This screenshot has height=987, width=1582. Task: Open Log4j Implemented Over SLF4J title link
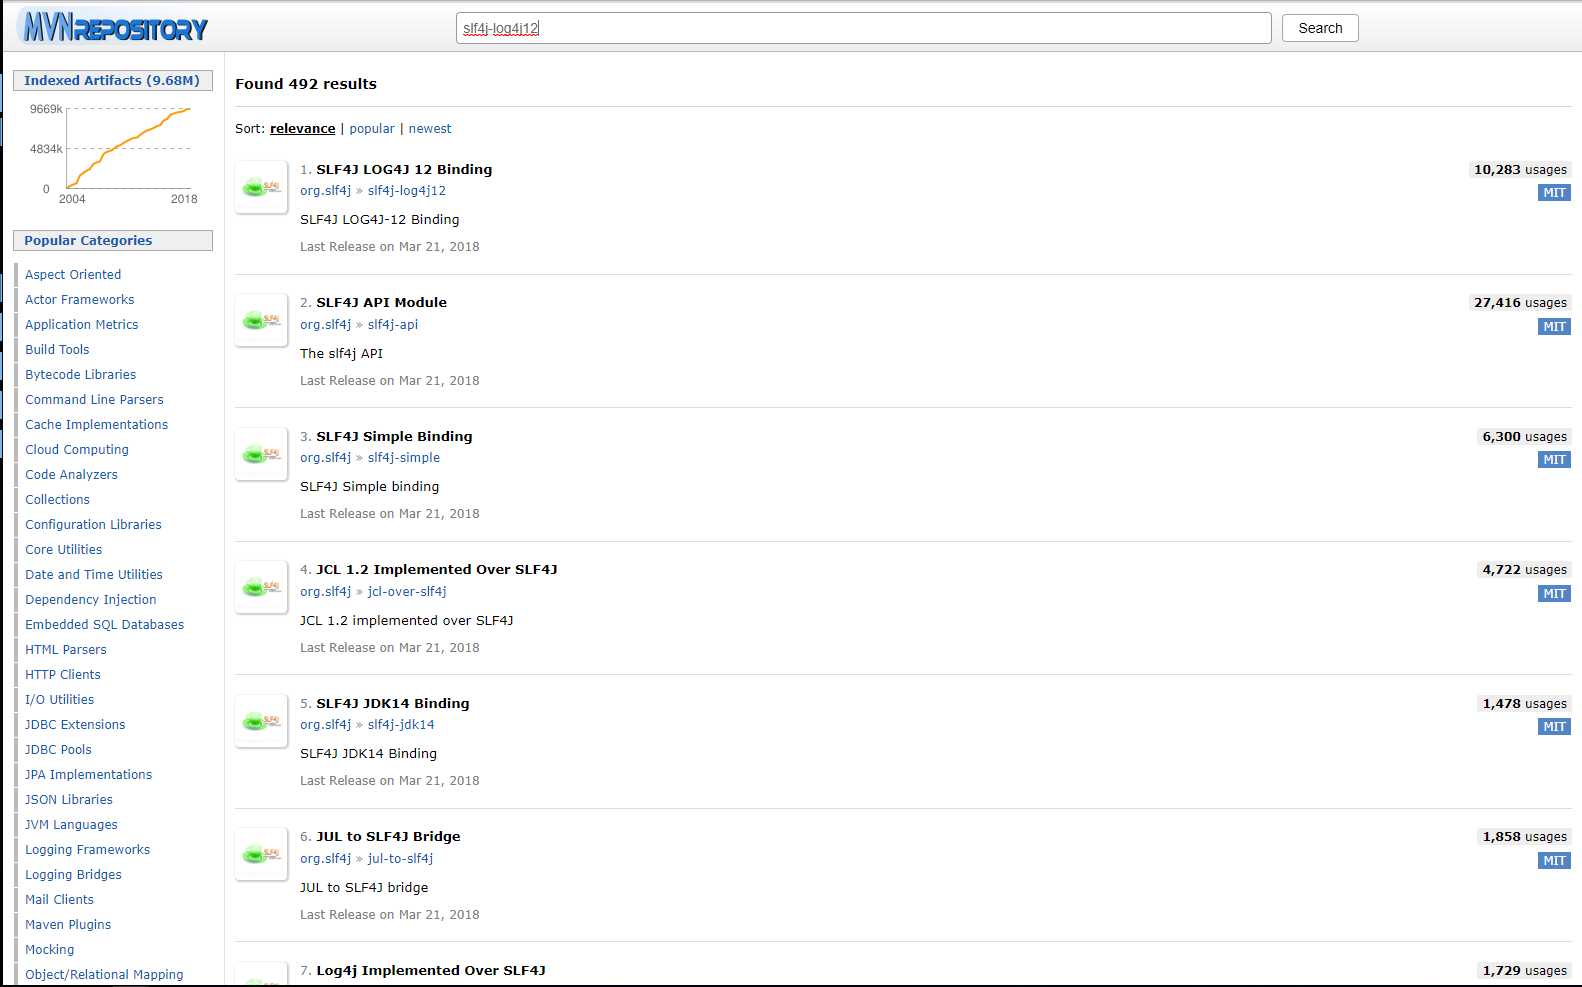[x=431, y=971]
